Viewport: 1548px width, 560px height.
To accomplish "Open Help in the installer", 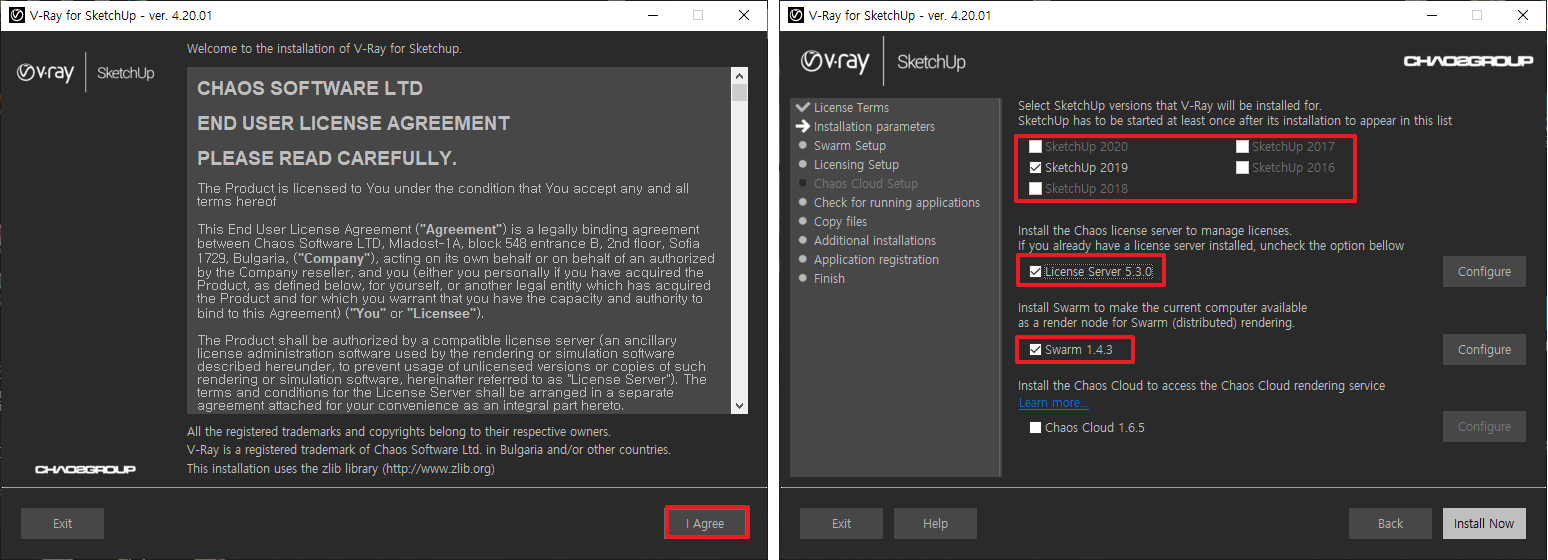I will pos(935,523).
